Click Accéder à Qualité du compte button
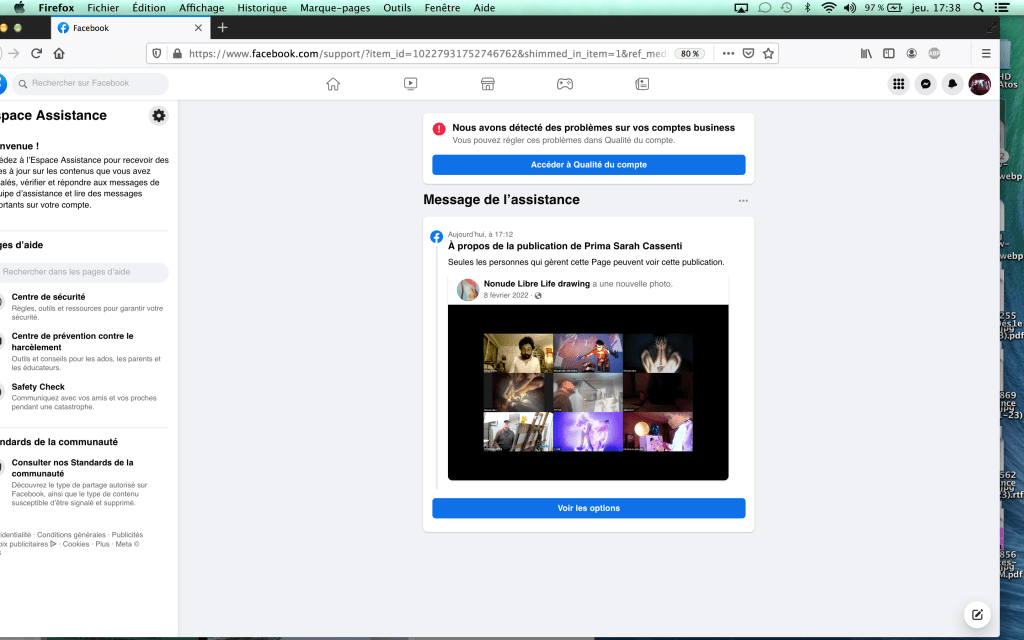This screenshot has height=640, width=1024. pos(588,165)
